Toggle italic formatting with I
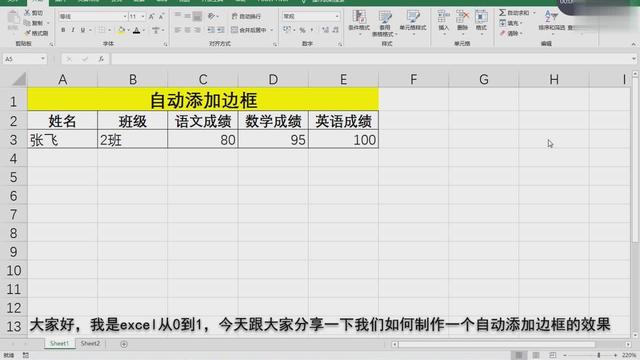640x360 pixels. [x=73, y=30]
